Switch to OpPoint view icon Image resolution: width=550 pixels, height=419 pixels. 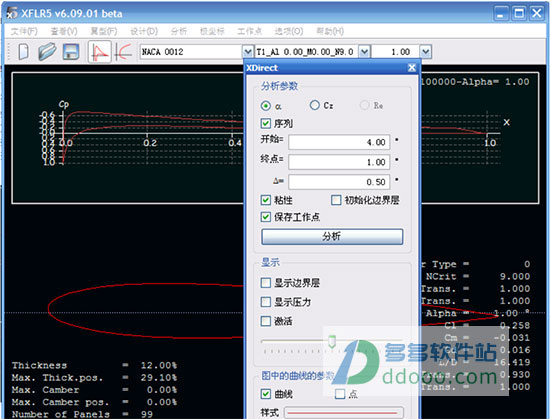click(100, 52)
